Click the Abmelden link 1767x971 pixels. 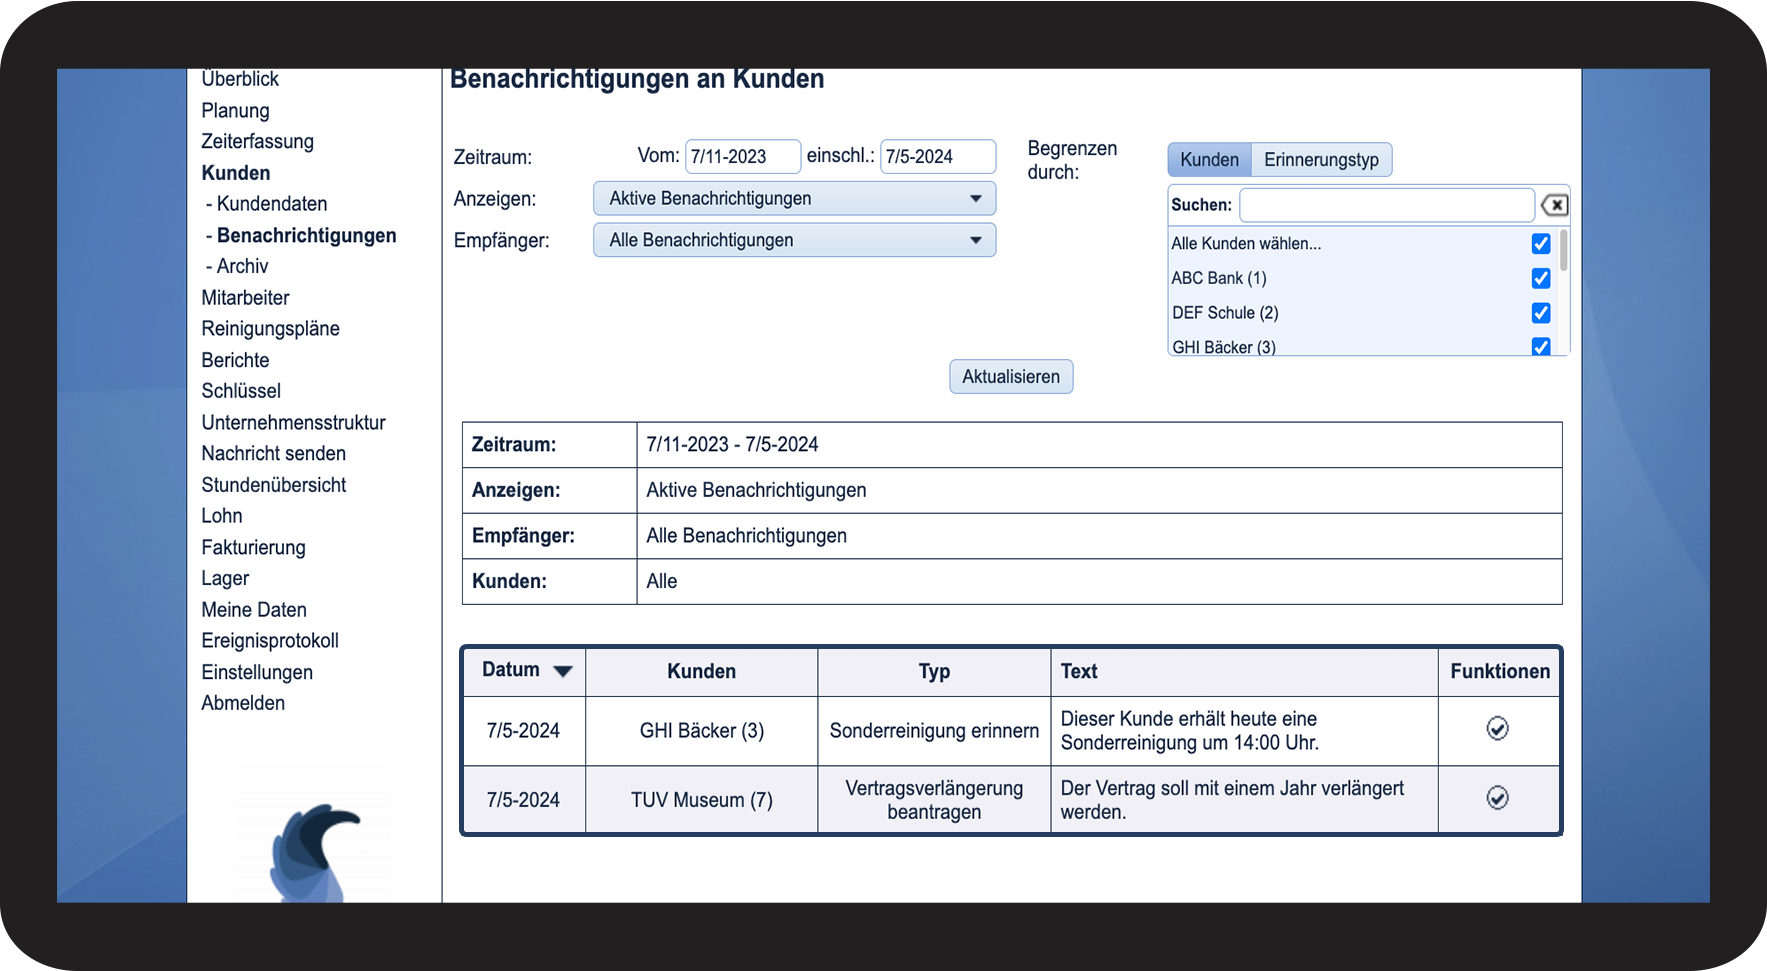click(243, 703)
